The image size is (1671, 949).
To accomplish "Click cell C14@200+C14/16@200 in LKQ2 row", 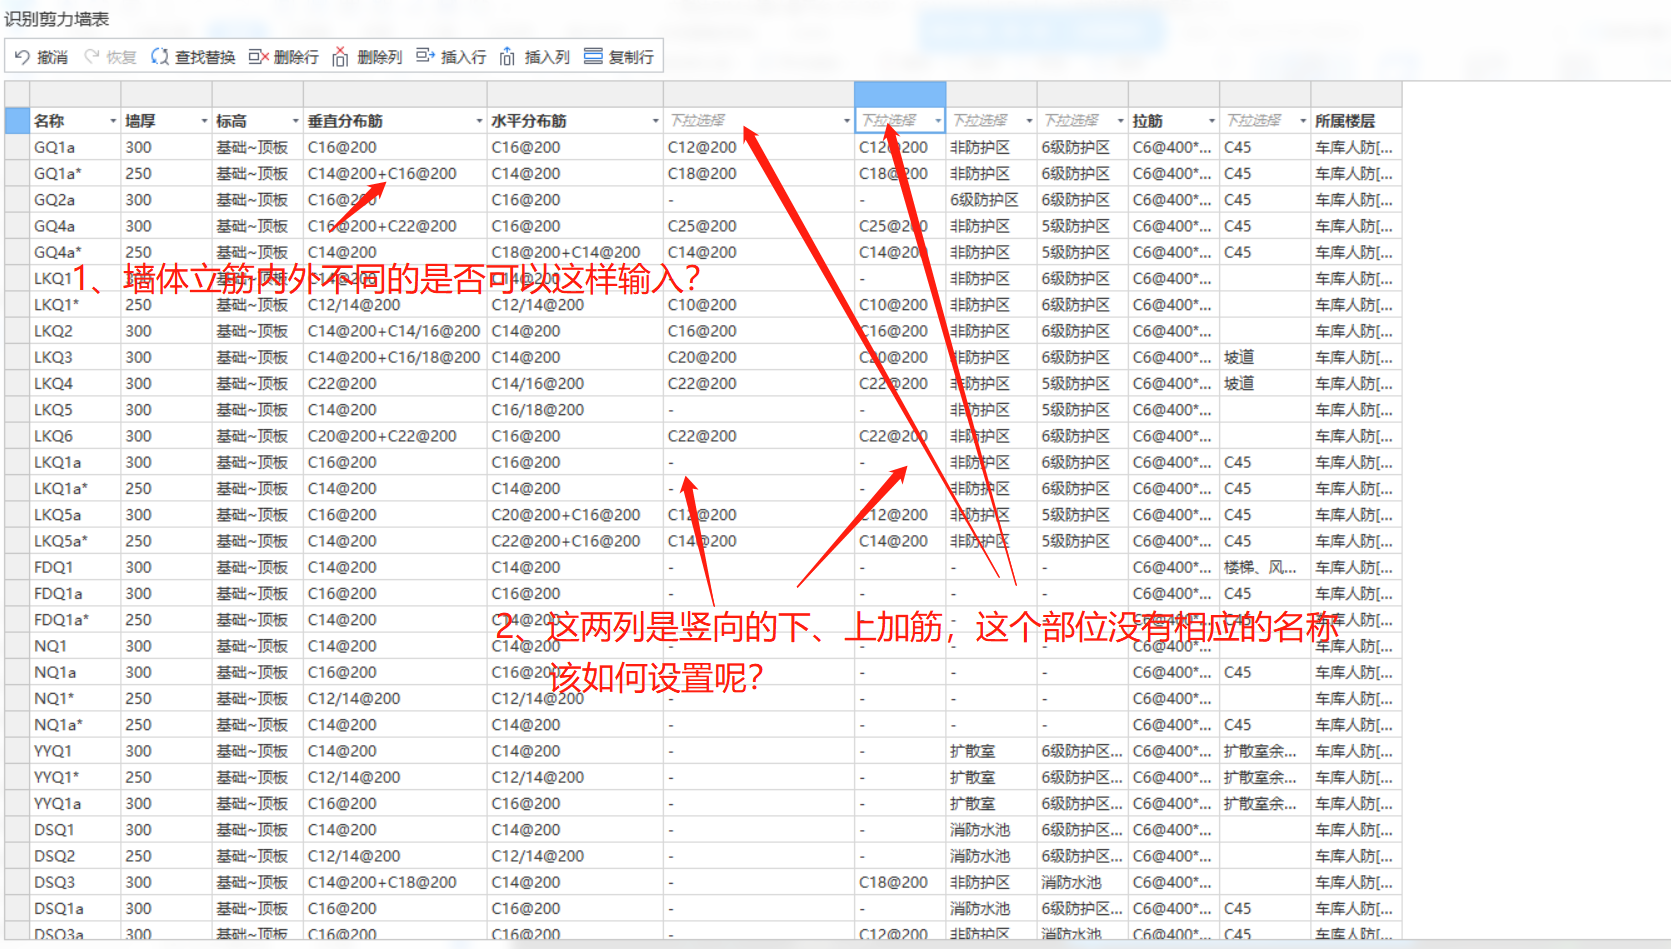I will (395, 331).
